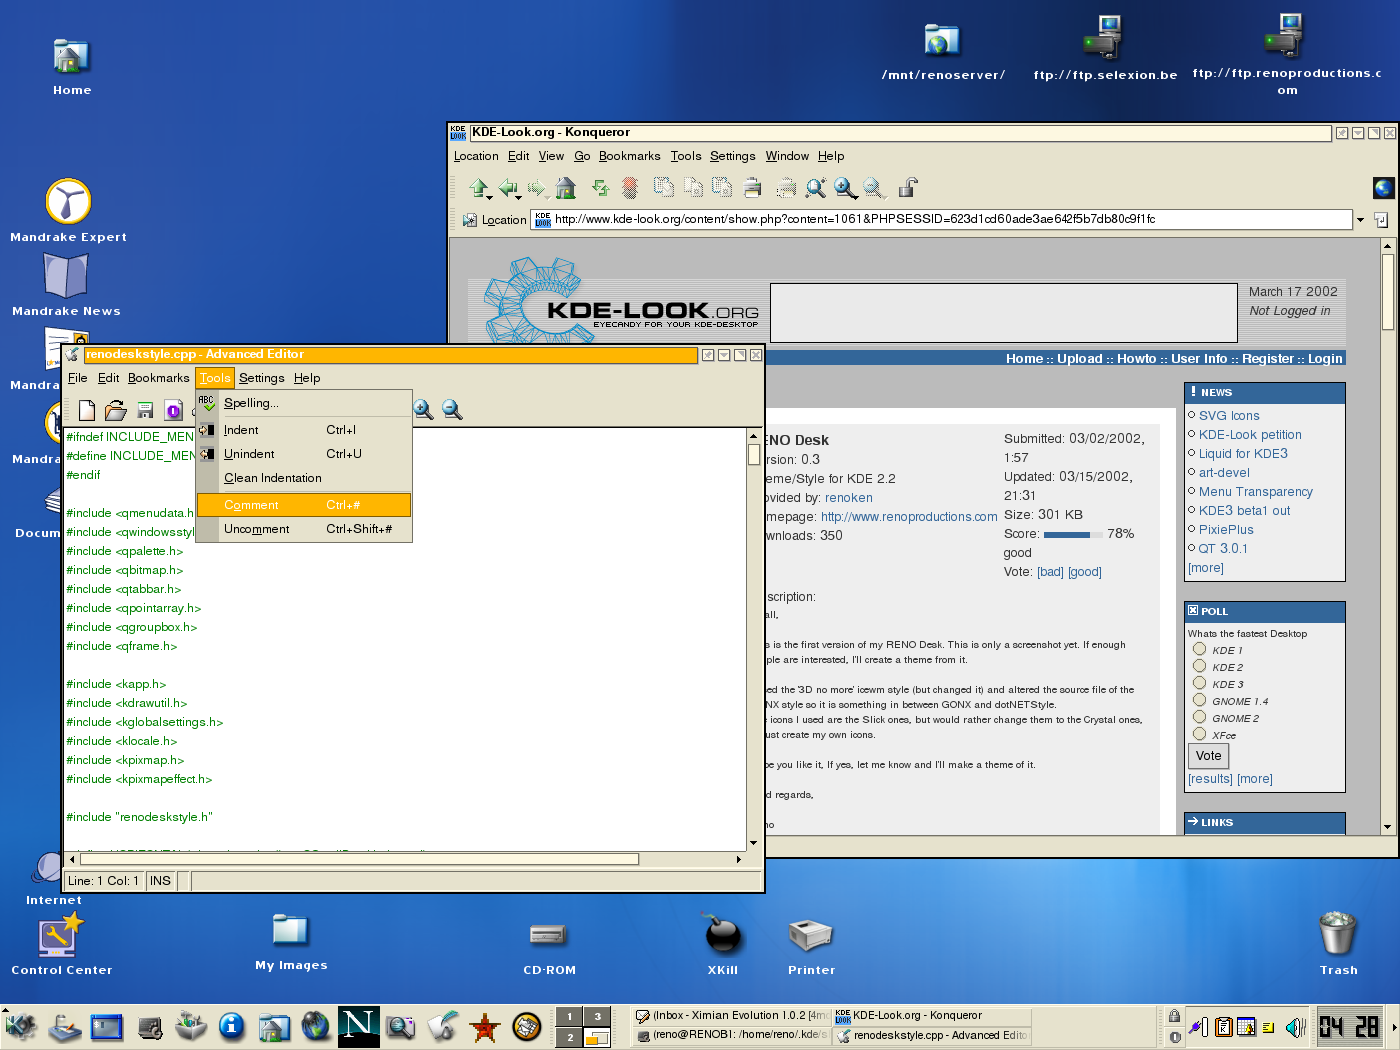Open the terminal icon on the panel
The width and height of the screenshot is (1400, 1050).
click(106, 1027)
